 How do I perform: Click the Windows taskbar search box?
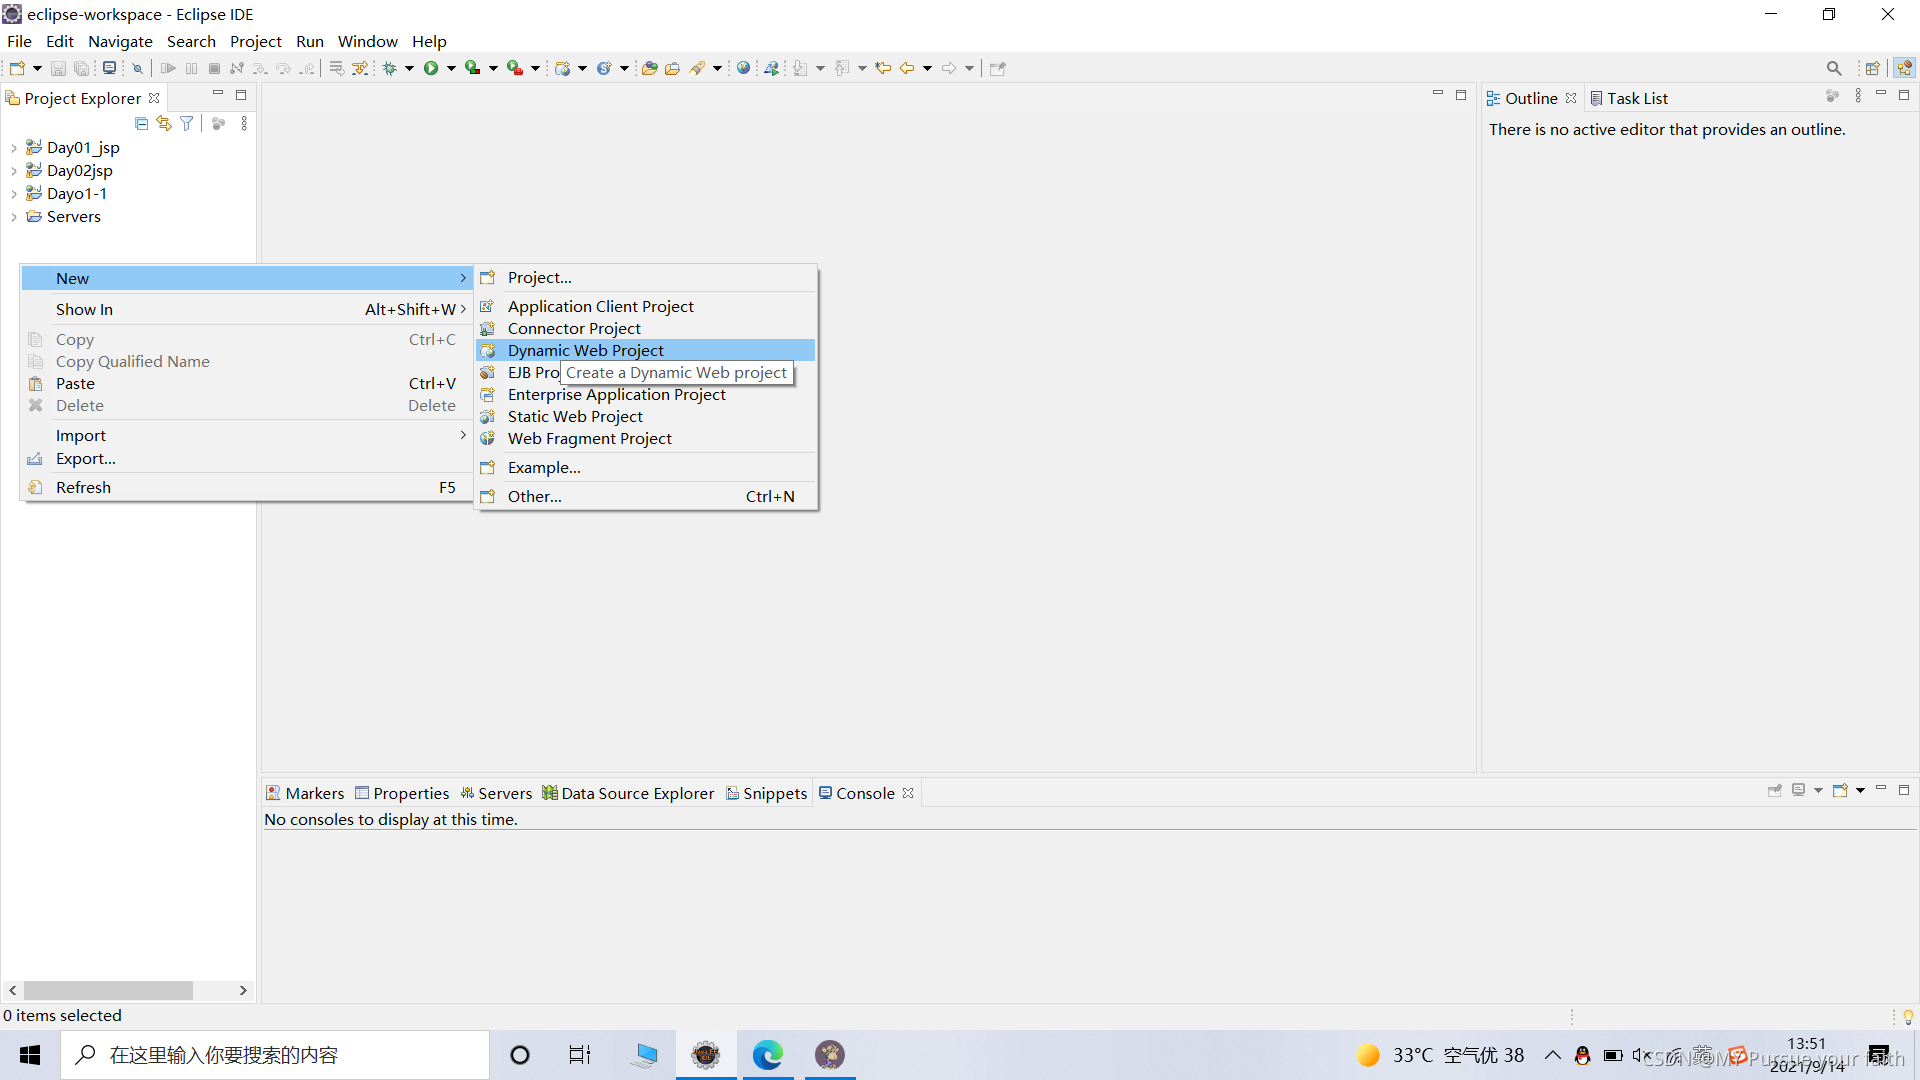click(275, 1055)
